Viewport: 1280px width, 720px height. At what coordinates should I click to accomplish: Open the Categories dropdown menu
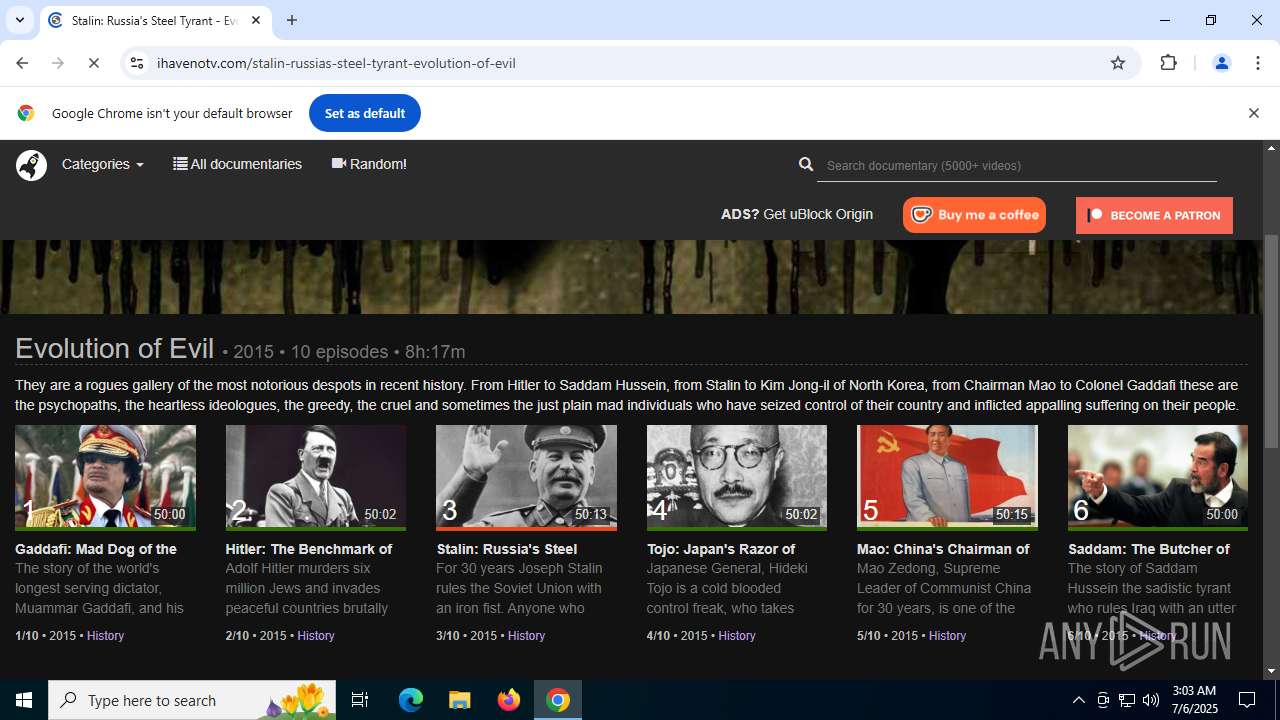tap(102, 164)
